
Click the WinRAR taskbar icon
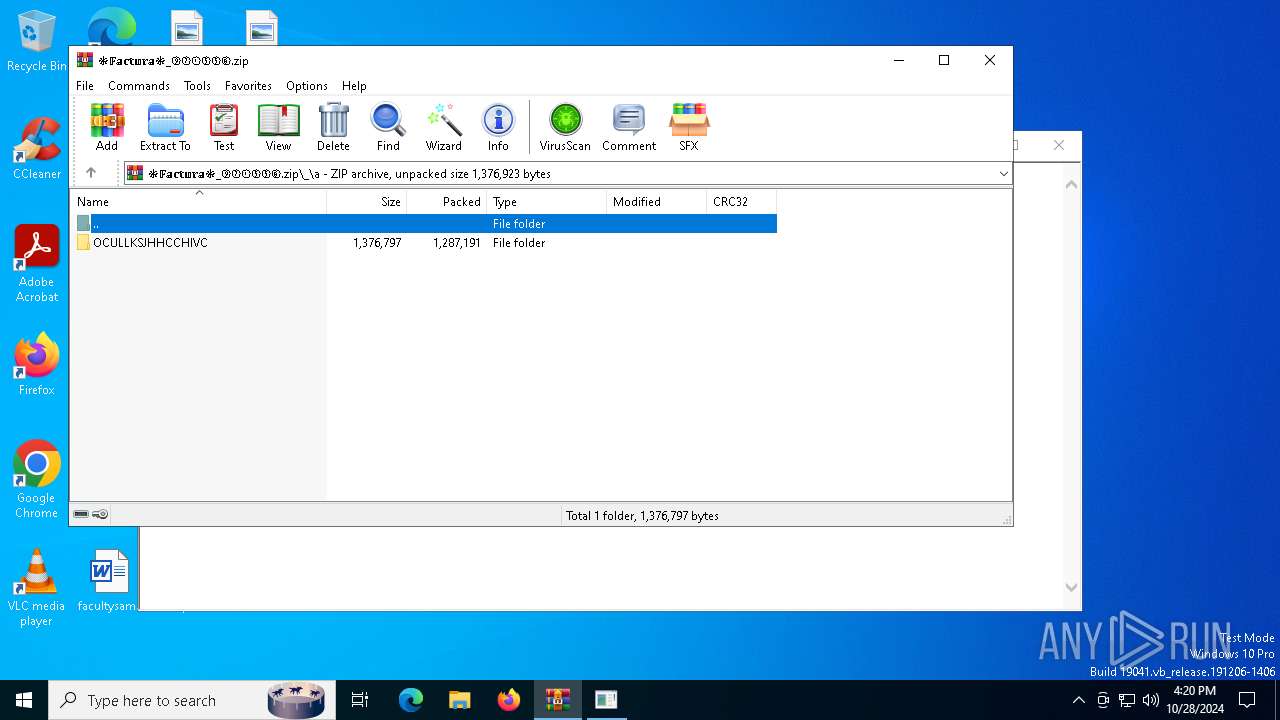tap(558, 700)
